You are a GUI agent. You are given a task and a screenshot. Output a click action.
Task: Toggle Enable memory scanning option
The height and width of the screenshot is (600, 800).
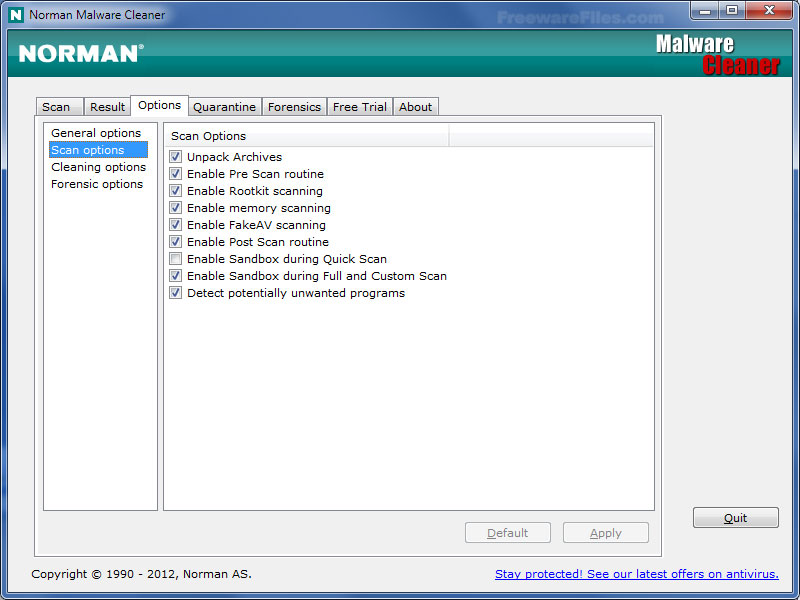(x=176, y=208)
